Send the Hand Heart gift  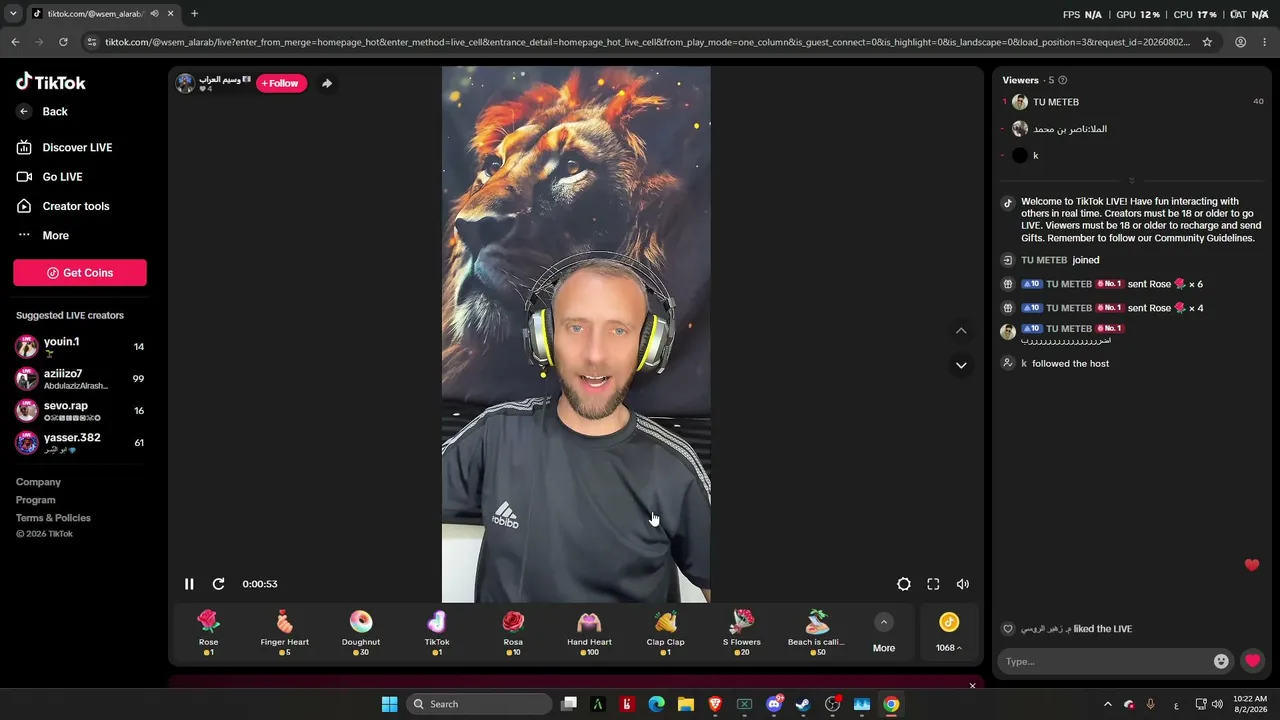click(x=589, y=633)
